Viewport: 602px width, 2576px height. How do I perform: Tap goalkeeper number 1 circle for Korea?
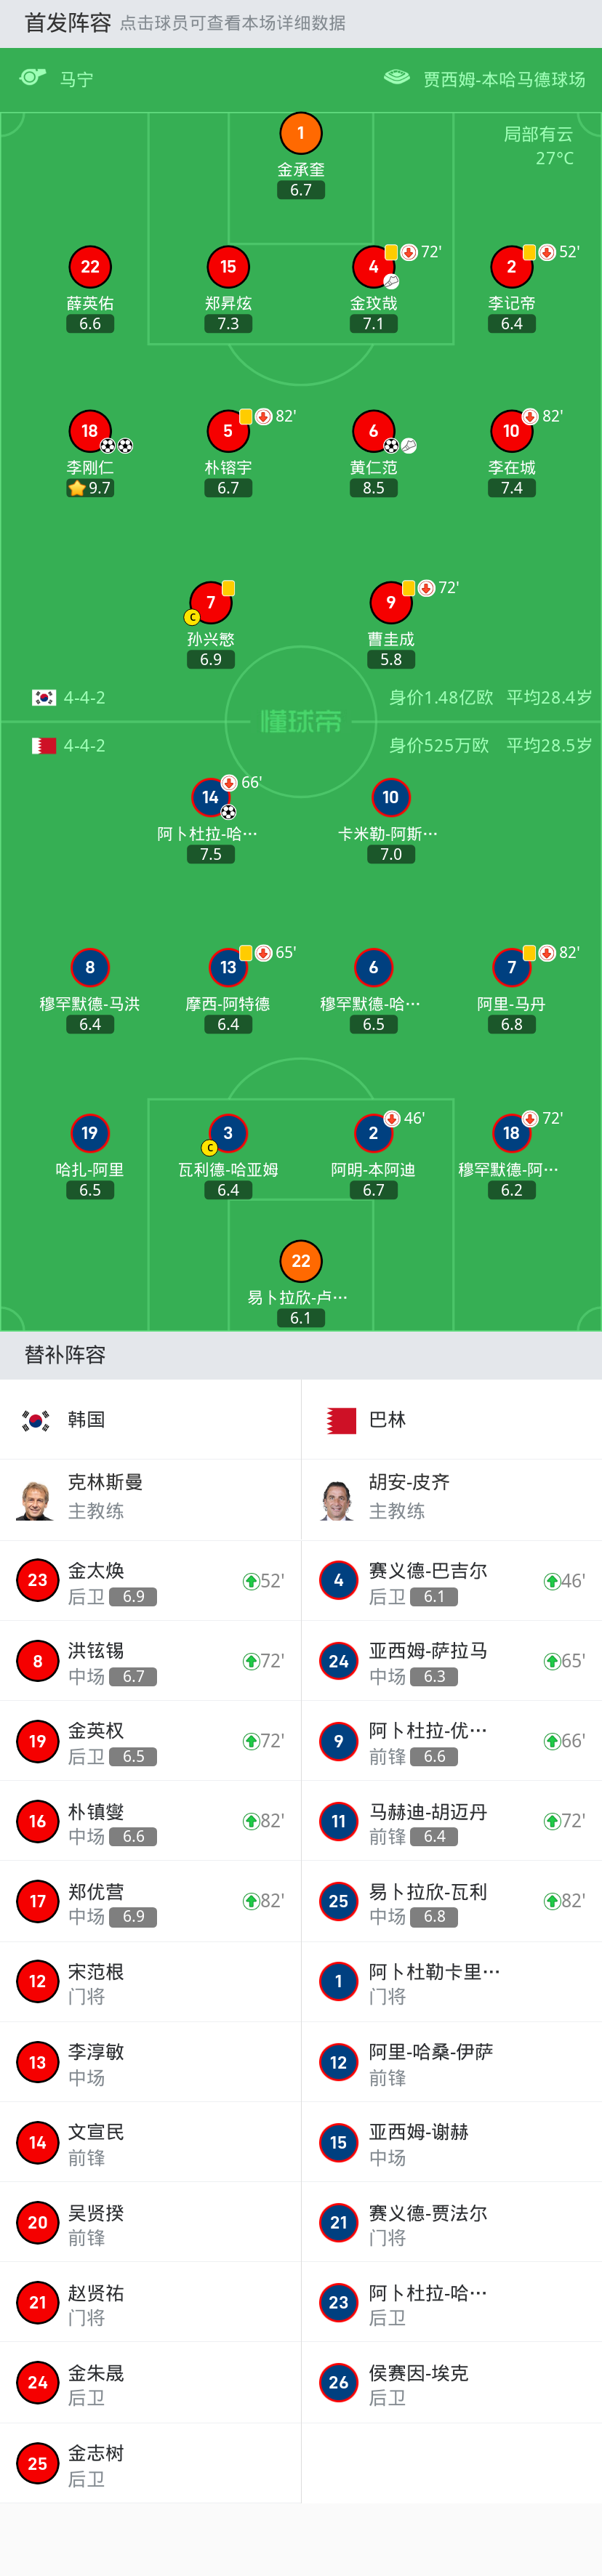point(300,133)
